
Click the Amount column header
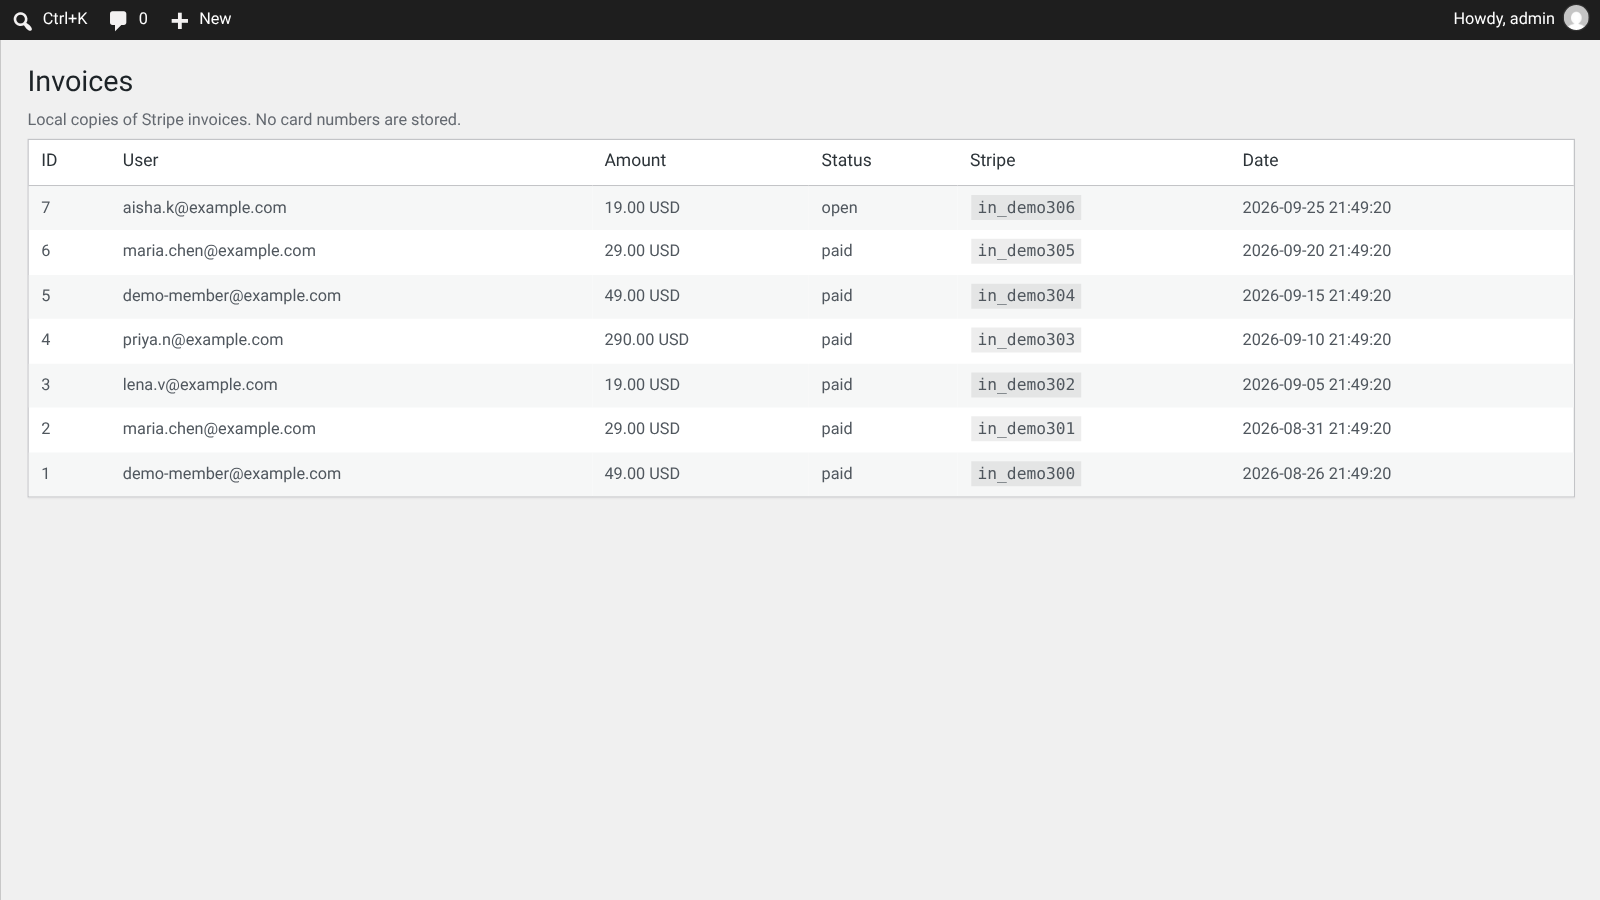pyautogui.click(x=635, y=160)
